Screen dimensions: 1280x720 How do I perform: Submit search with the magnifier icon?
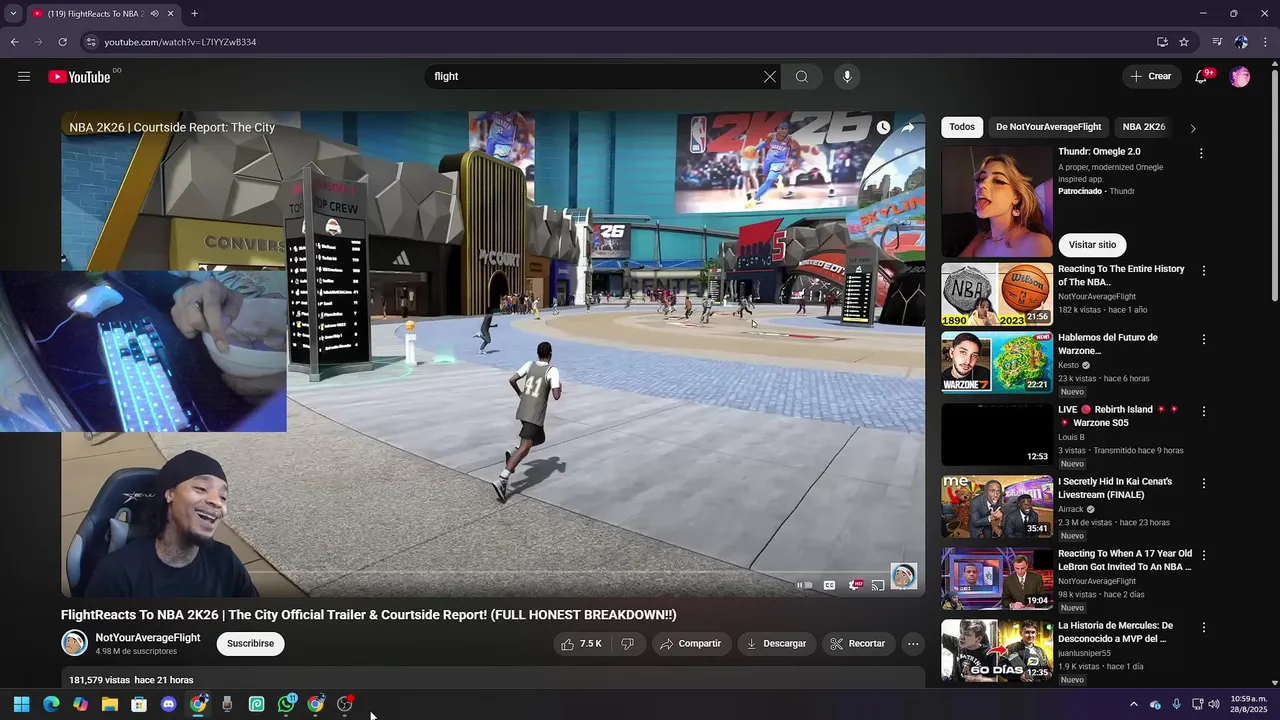point(802,77)
